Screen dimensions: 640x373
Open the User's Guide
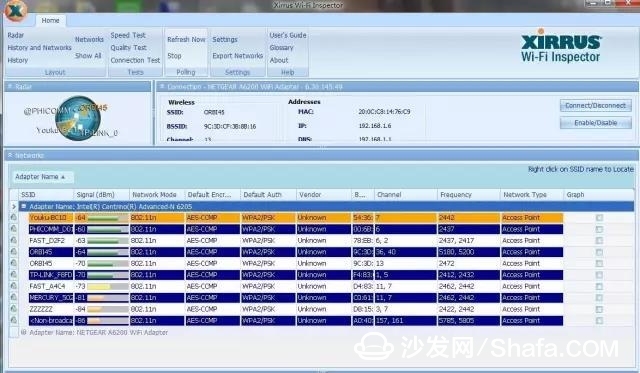[x=288, y=35]
